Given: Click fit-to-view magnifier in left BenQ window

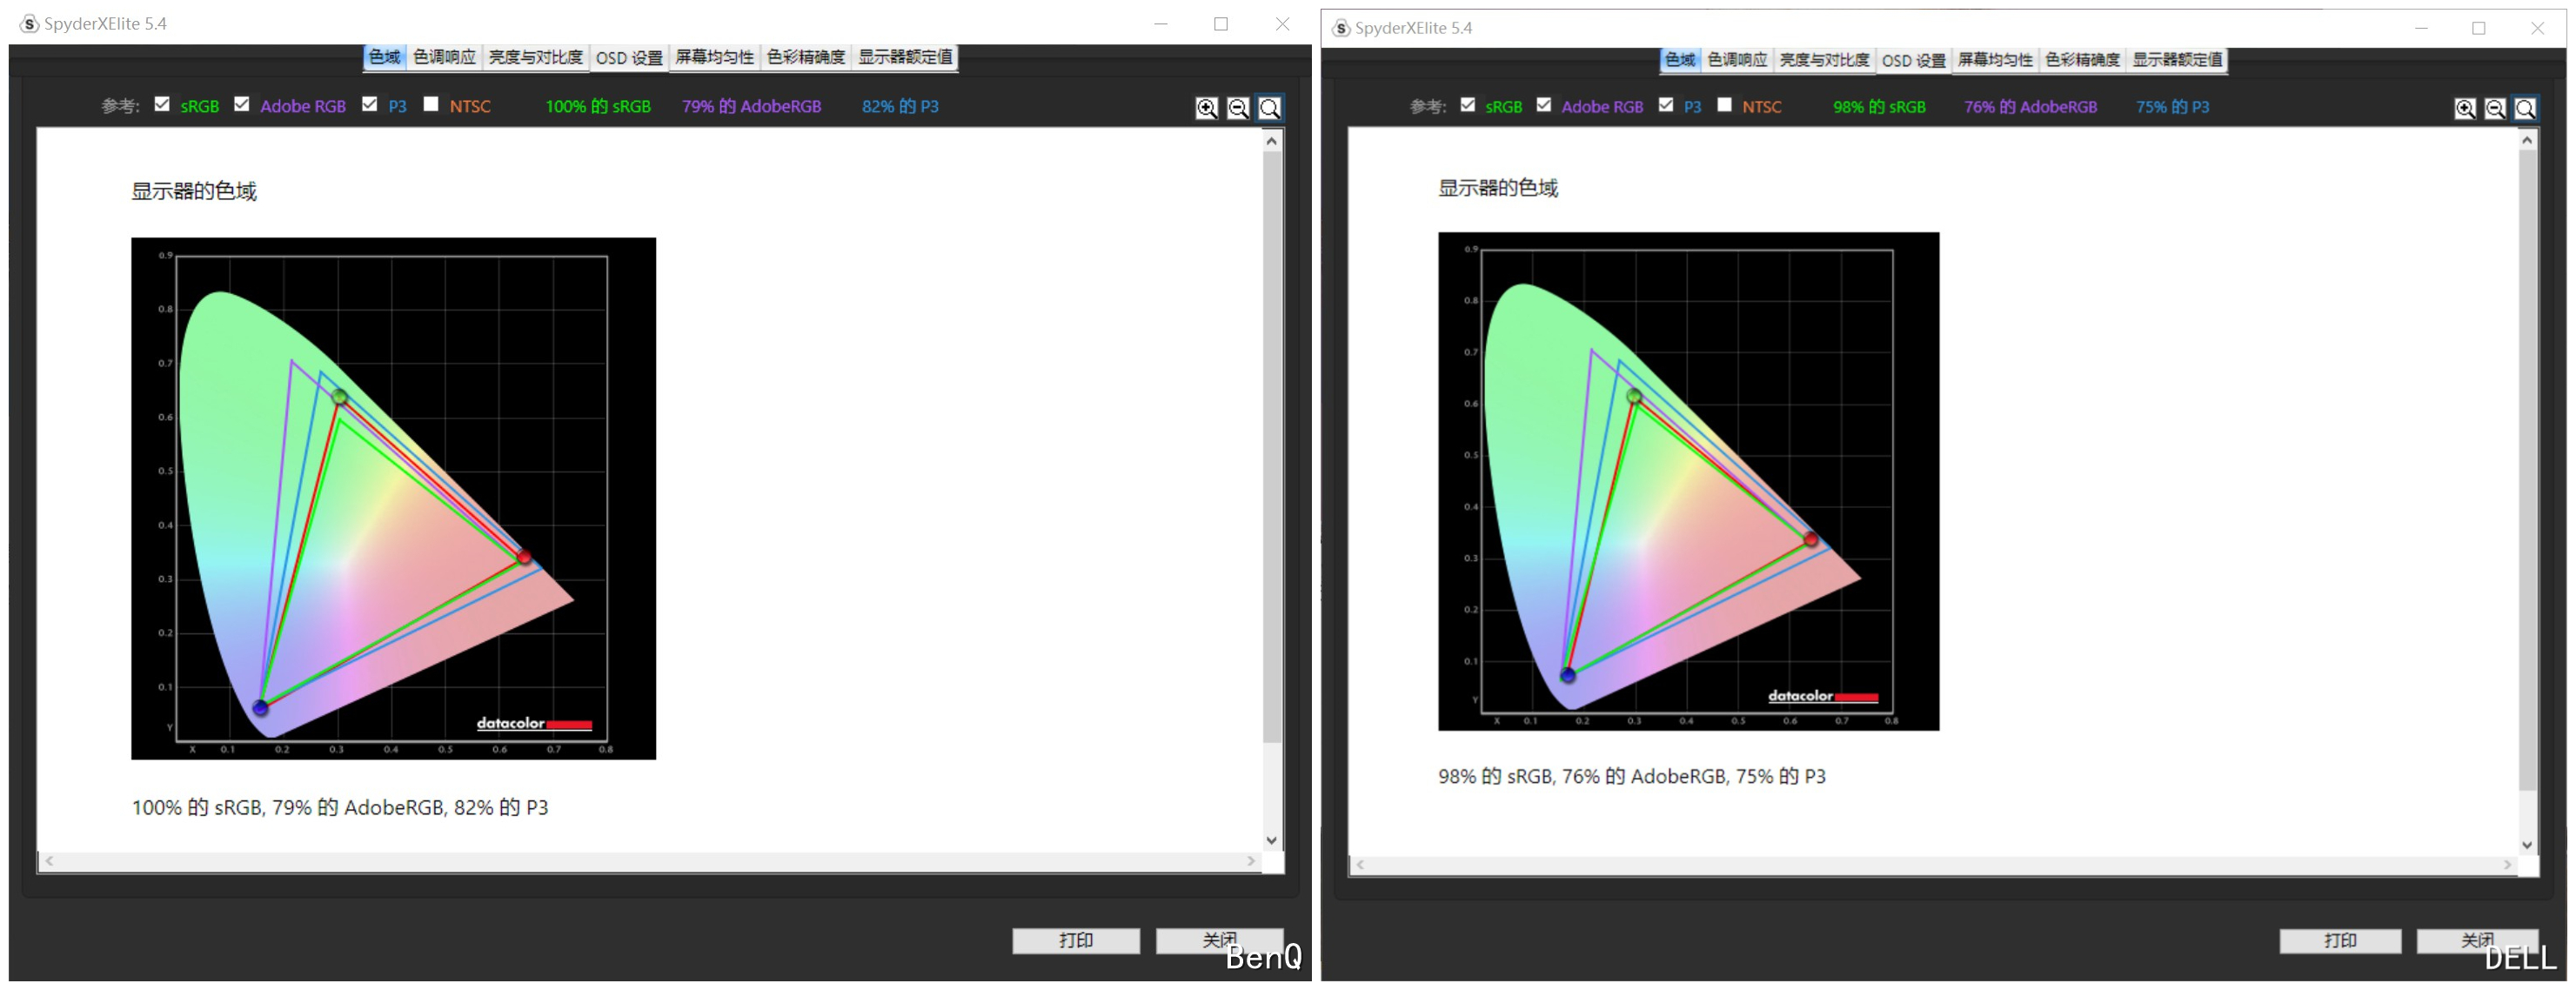Looking at the screenshot, I should (1269, 108).
